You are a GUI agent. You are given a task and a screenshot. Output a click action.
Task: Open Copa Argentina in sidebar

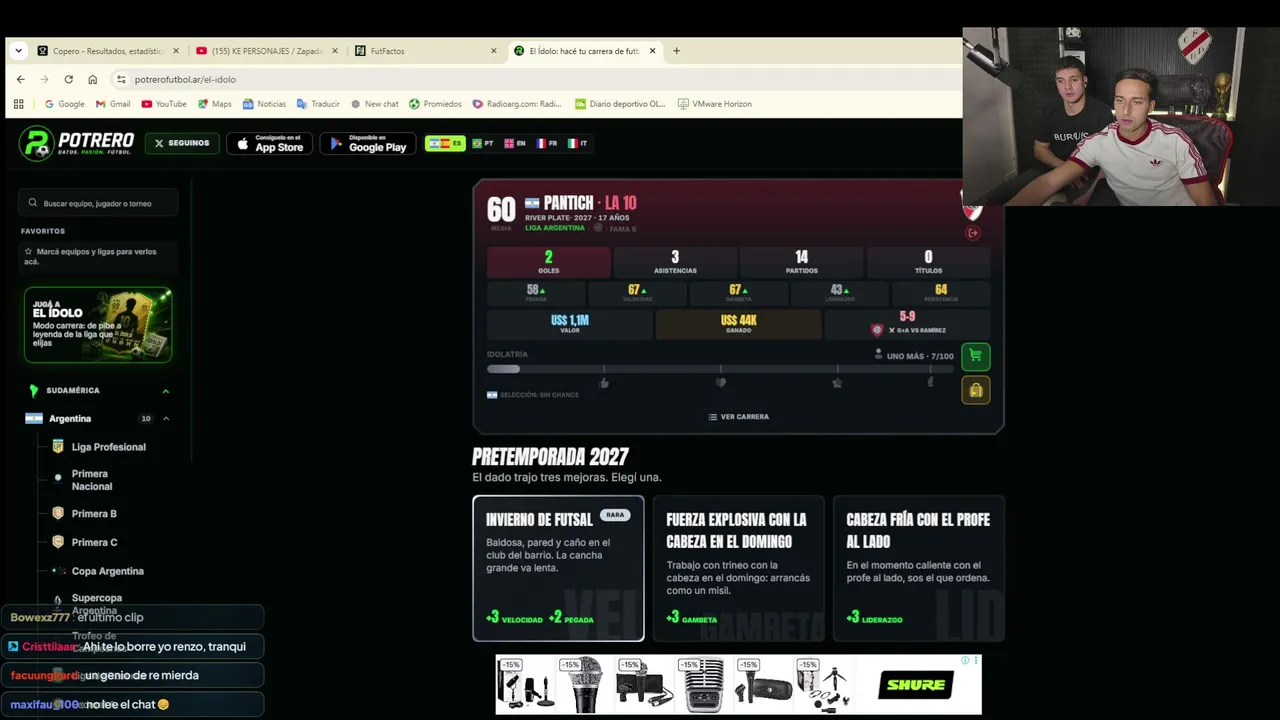tap(107, 571)
